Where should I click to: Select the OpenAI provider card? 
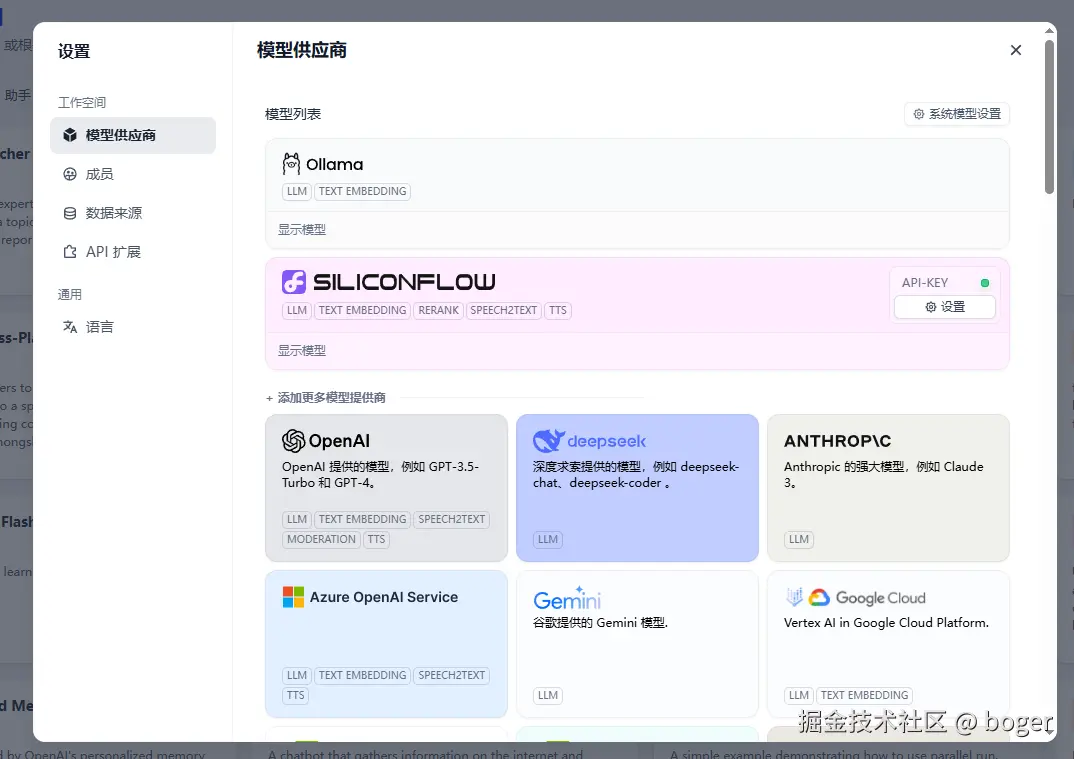point(386,488)
